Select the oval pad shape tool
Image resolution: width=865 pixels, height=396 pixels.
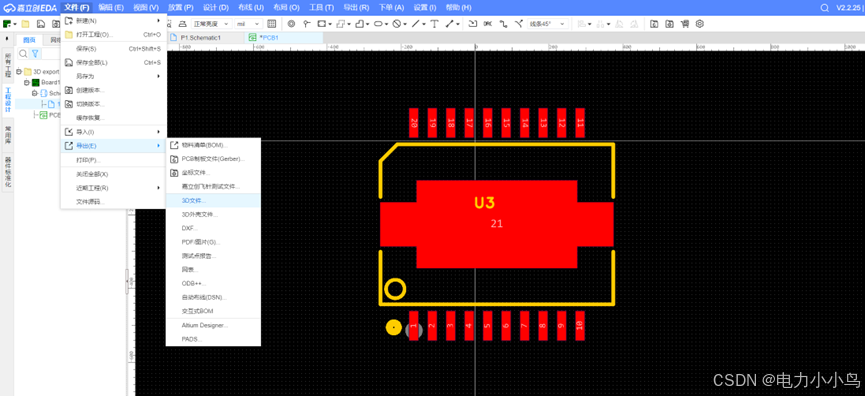(378, 24)
